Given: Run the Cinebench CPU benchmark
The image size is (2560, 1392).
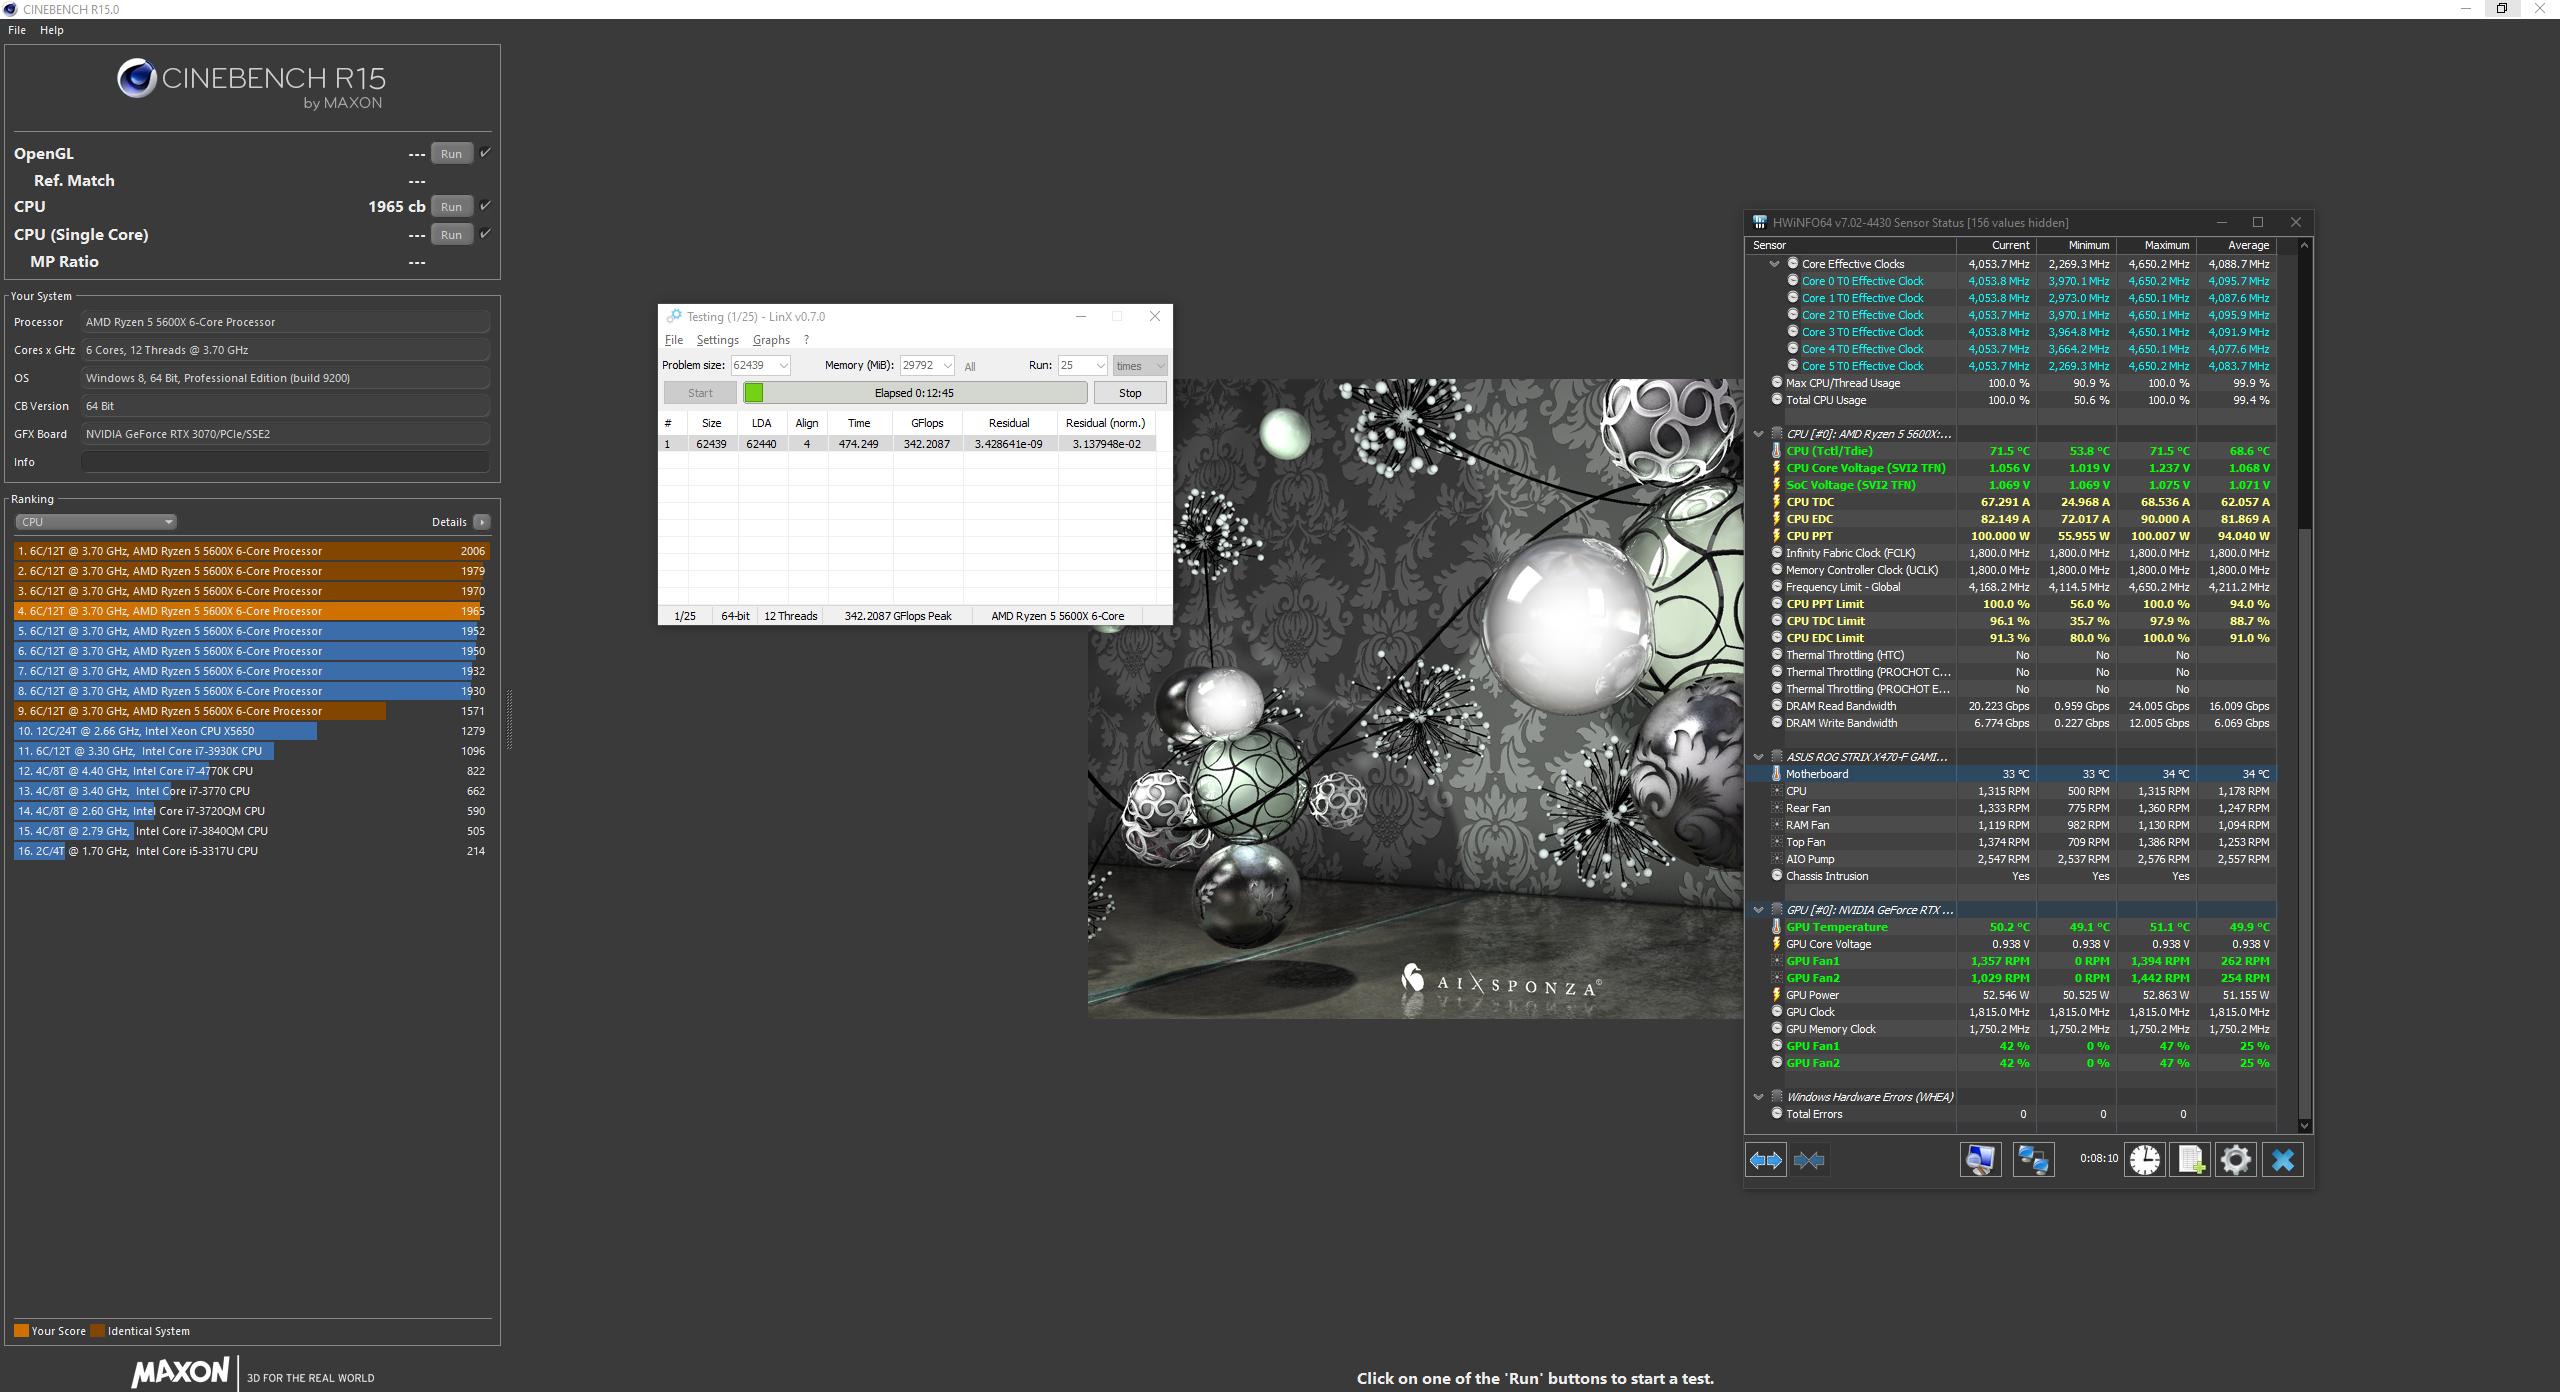Looking at the screenshot, I should click(x=451, y=207).
